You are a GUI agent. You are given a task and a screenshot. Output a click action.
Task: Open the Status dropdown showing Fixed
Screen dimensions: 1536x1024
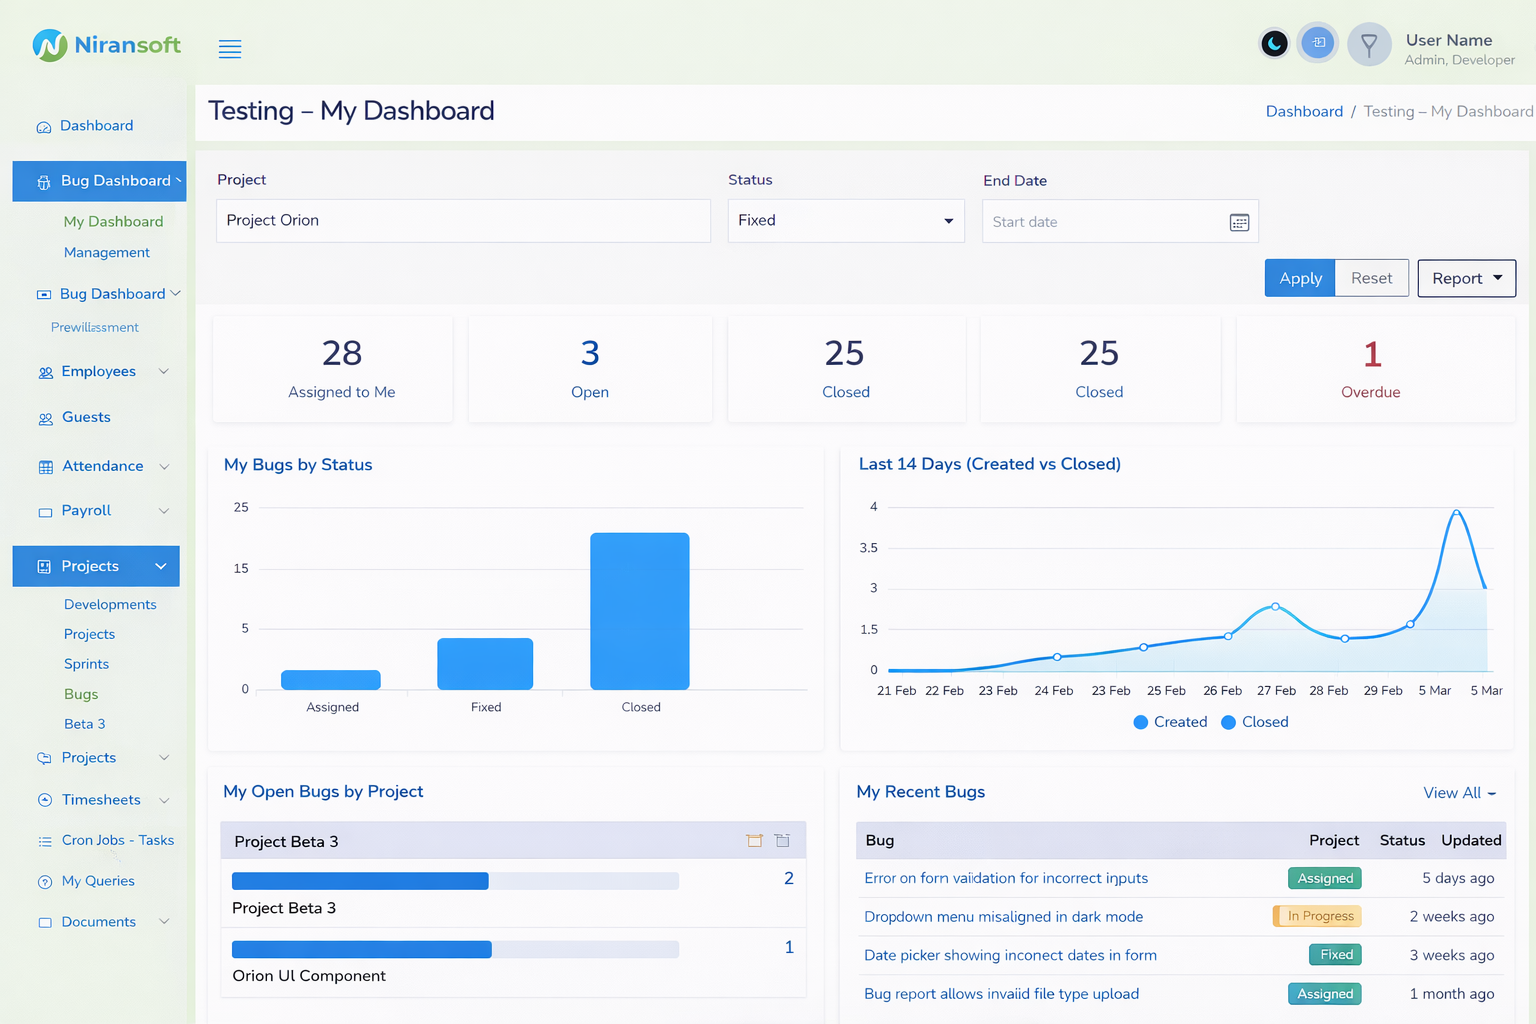coord(845,220)
